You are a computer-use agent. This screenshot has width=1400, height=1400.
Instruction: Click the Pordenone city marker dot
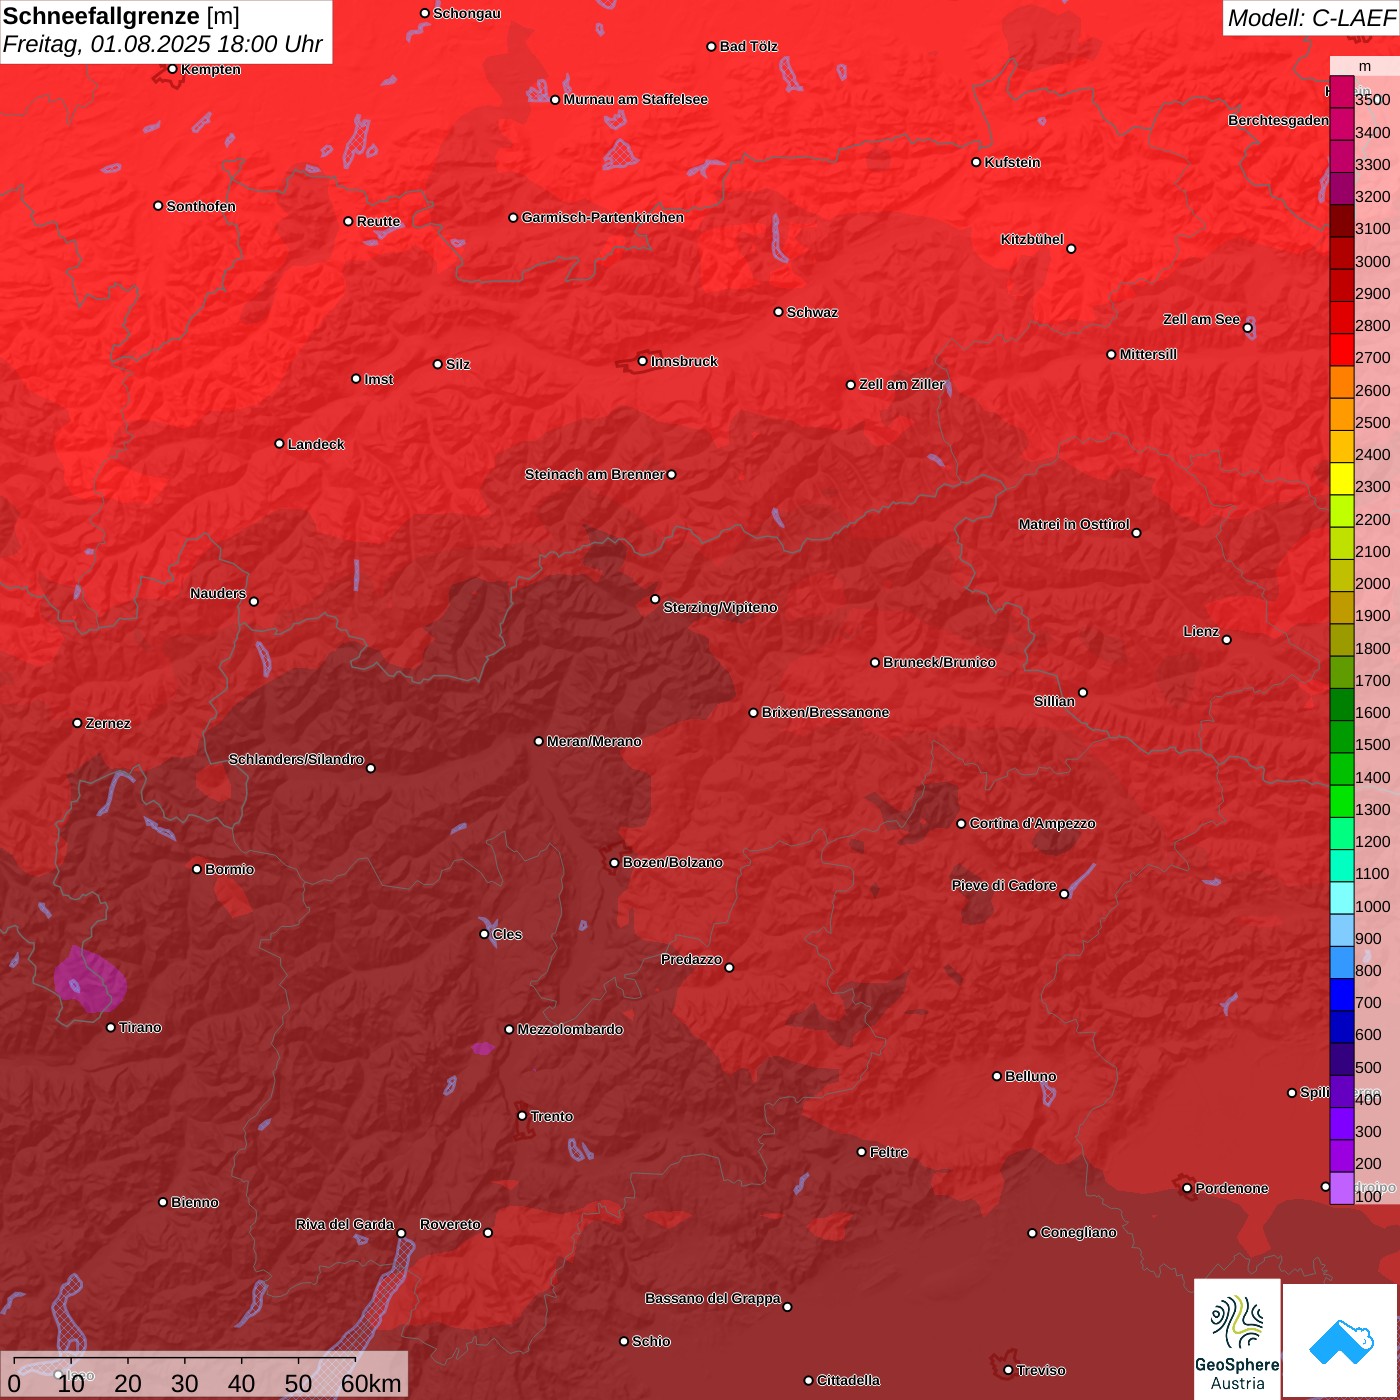tap(1187, 1188)
